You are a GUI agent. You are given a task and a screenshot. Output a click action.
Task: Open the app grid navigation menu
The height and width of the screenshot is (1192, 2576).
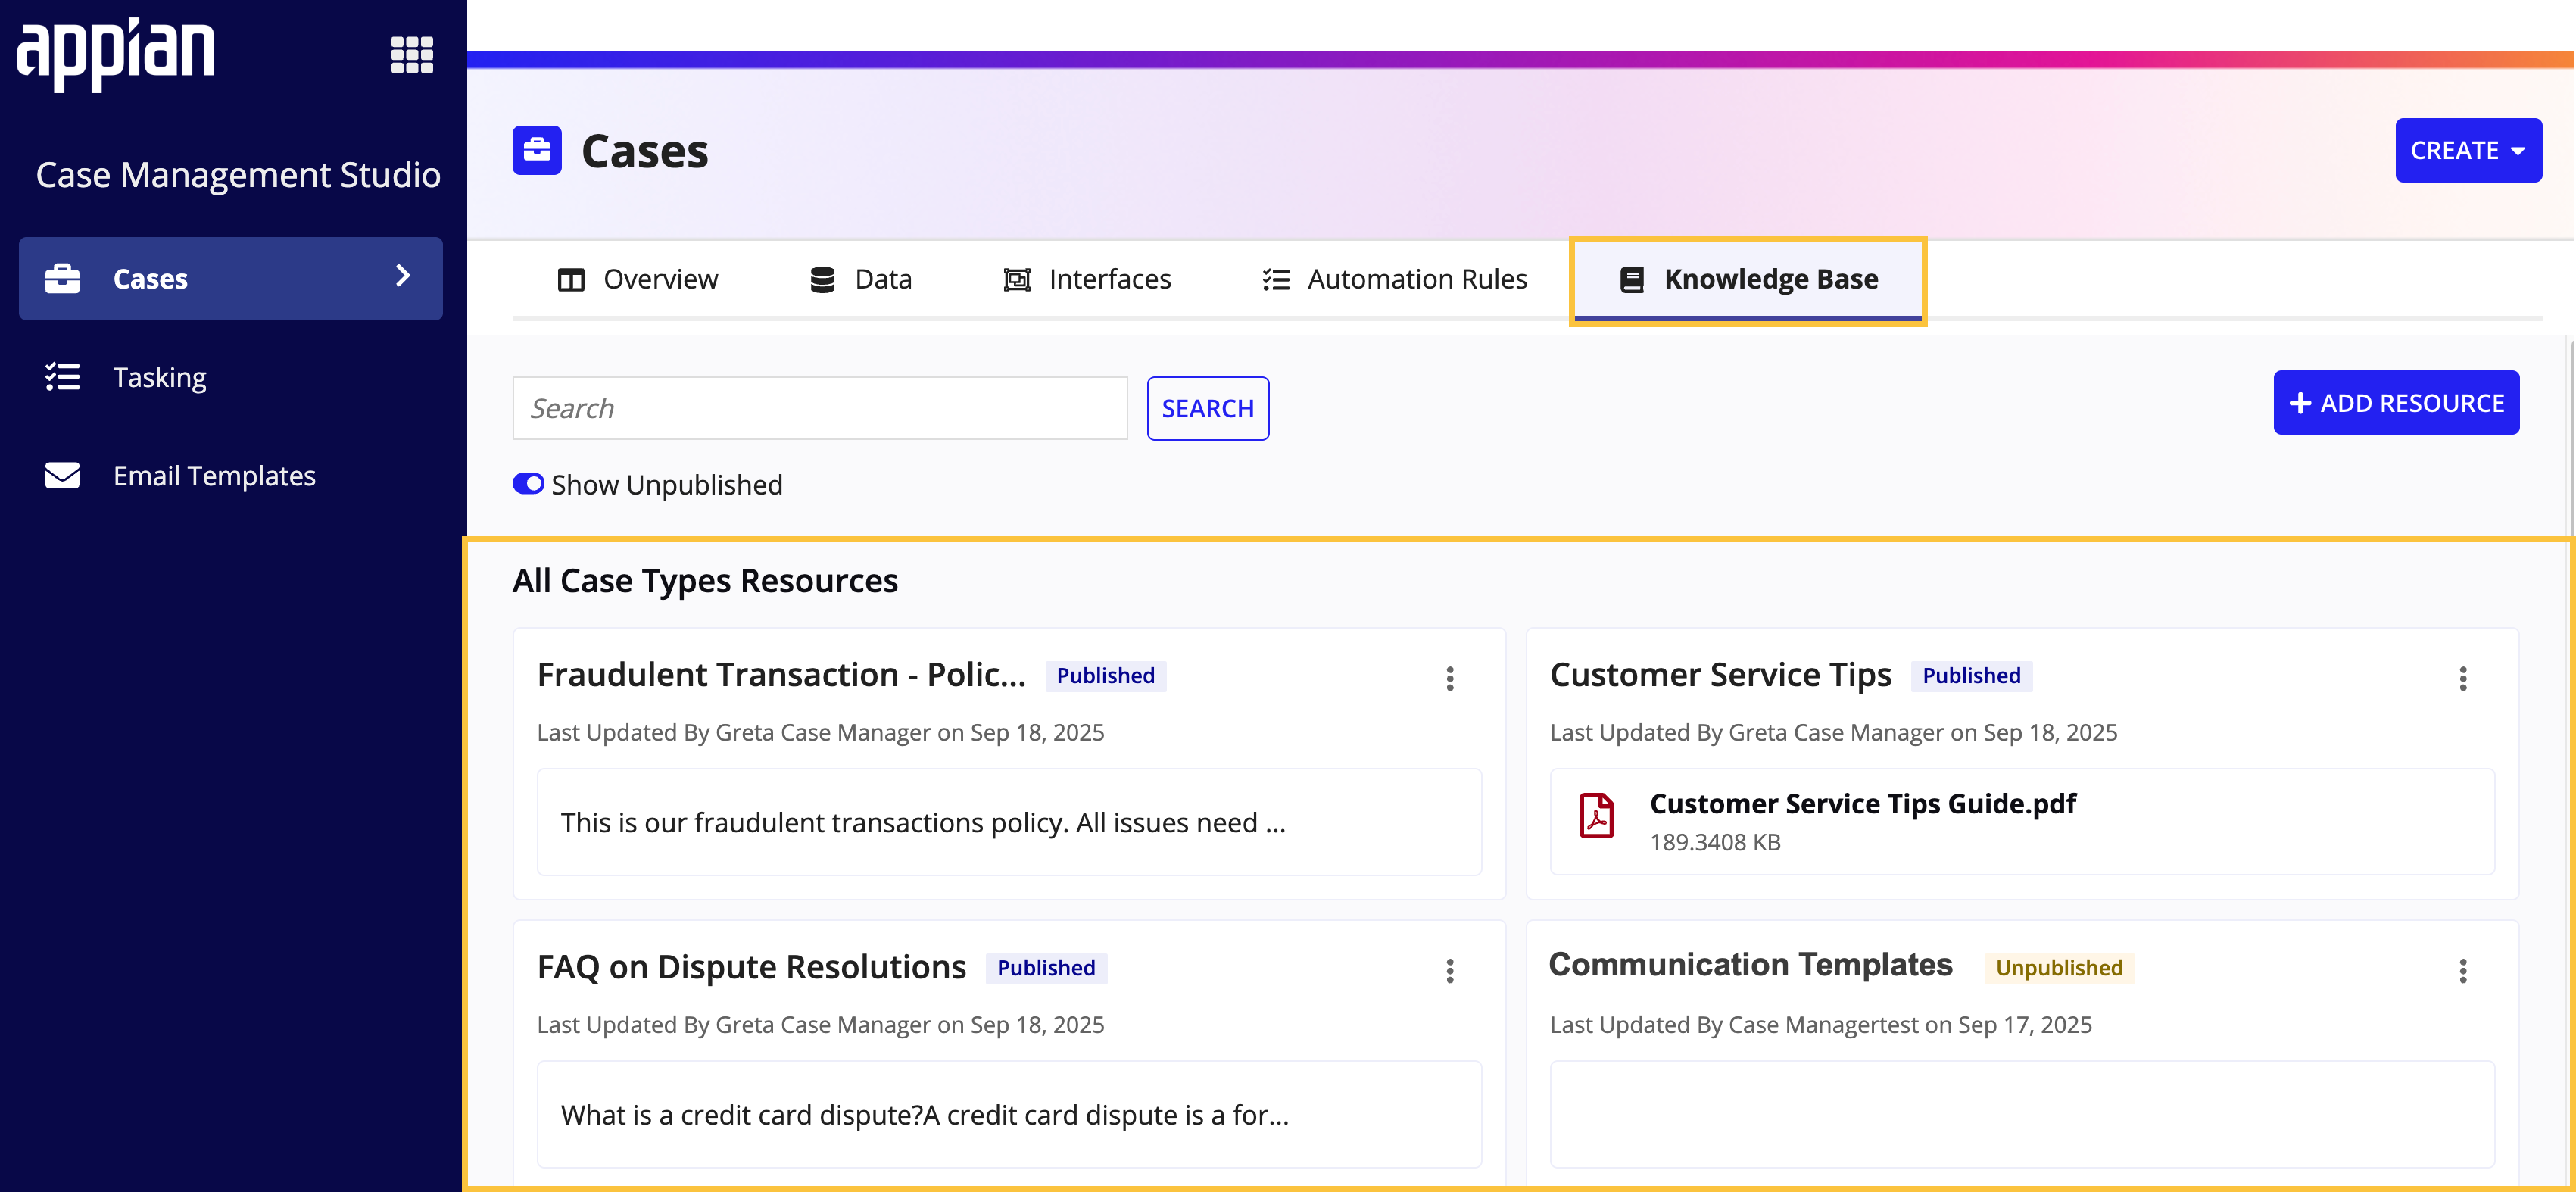coord(412,55)
